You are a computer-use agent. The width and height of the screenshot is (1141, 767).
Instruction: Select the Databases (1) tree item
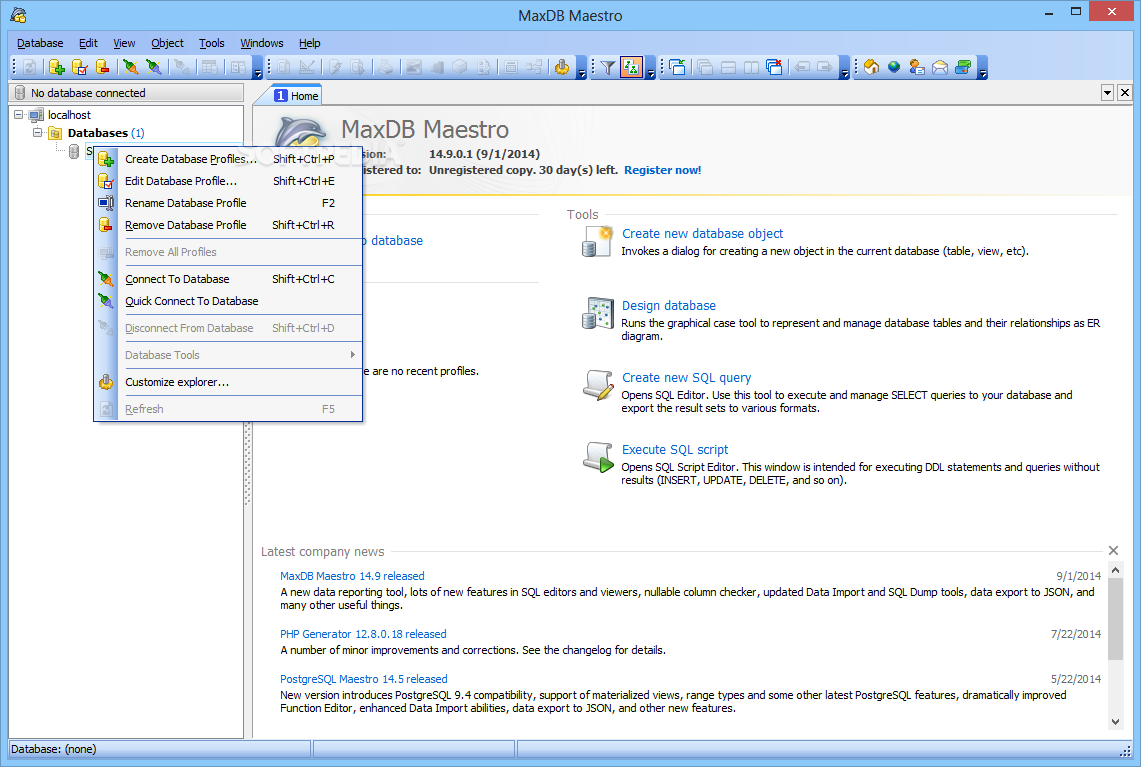click(106, 133)
